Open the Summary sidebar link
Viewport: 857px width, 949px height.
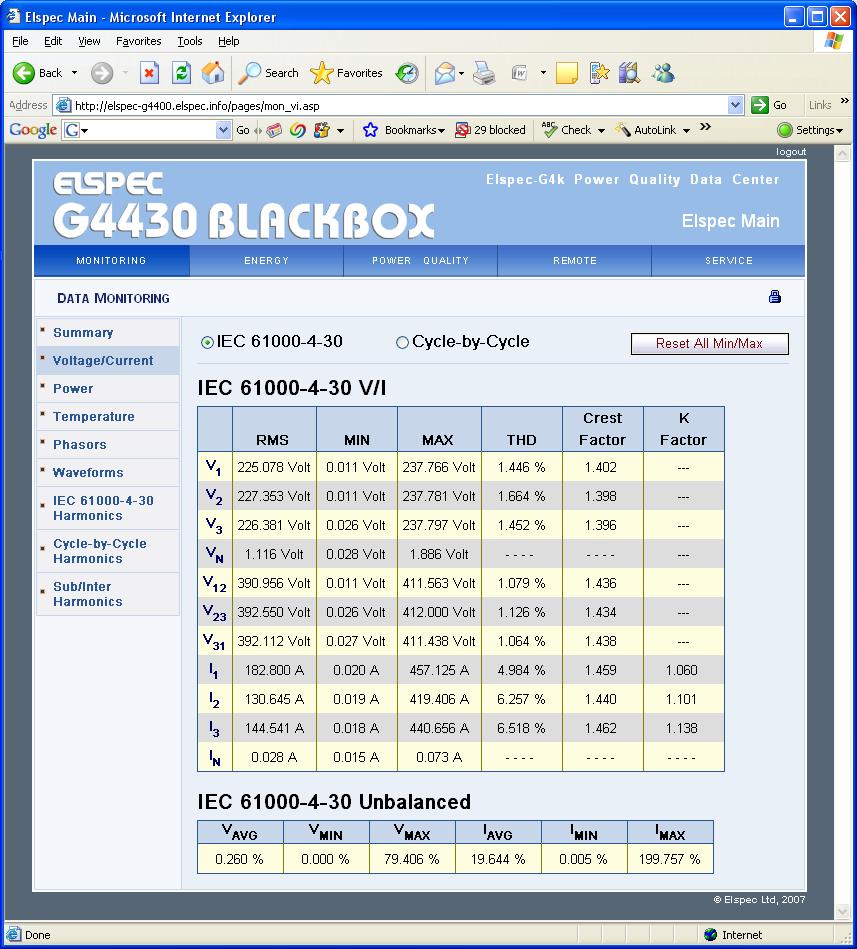[83, 332]
